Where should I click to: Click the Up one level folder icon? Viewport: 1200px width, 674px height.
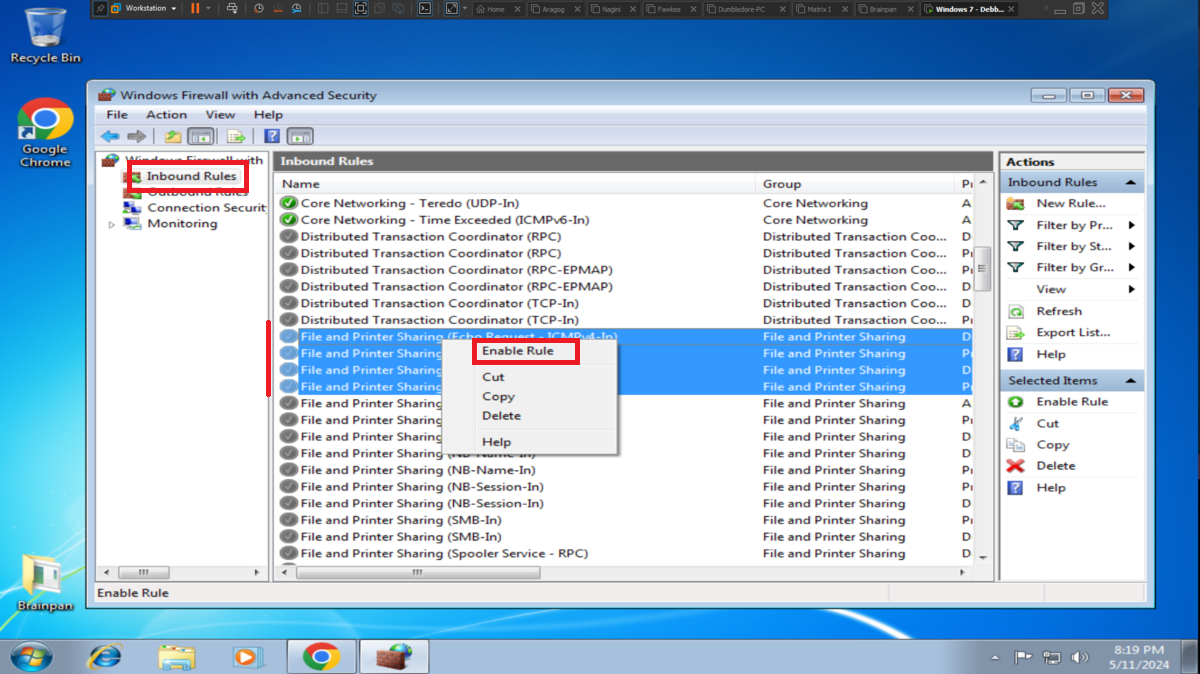(173, 136)
